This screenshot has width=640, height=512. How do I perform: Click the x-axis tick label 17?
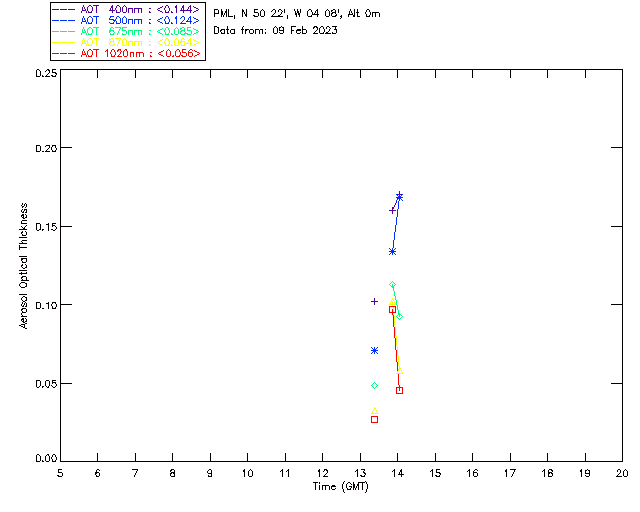click(510, 473)
